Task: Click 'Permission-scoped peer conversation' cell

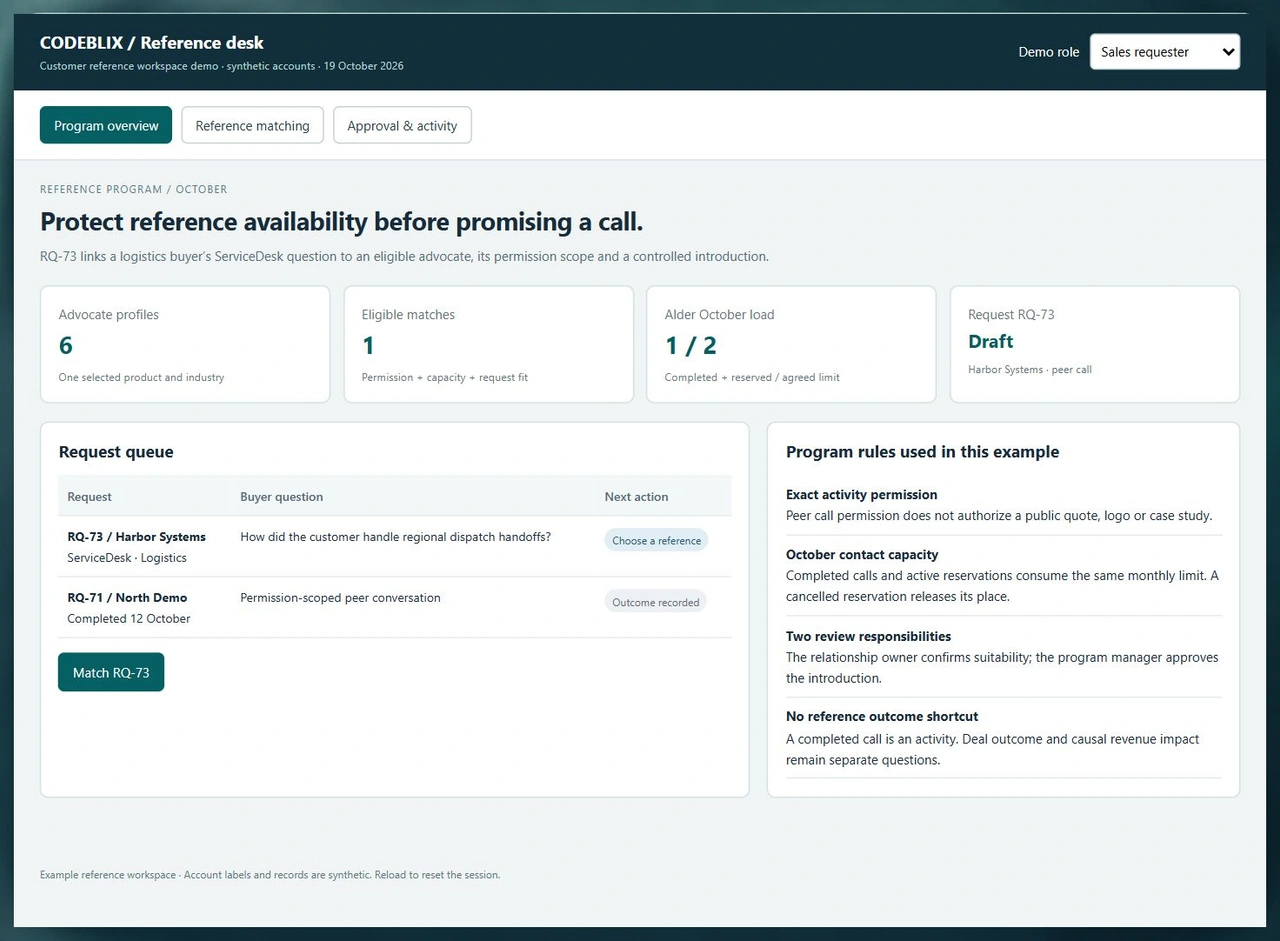Action: 340,597
